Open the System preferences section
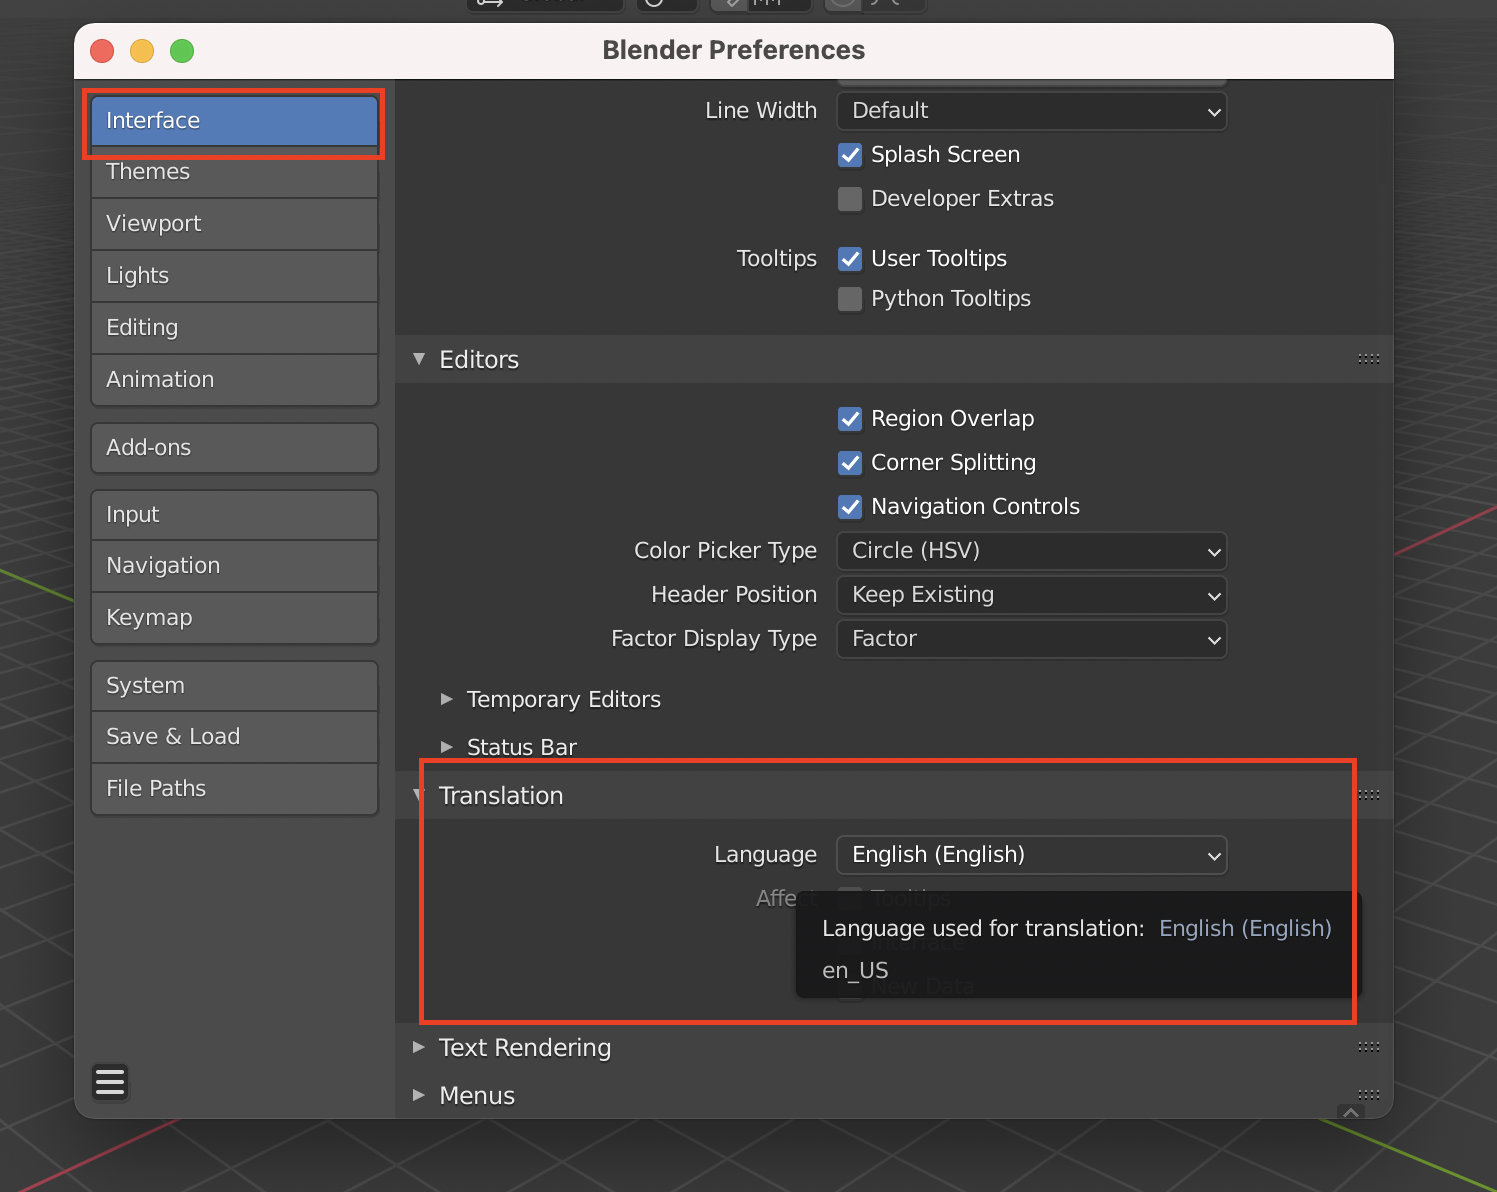 click(234, 686)
